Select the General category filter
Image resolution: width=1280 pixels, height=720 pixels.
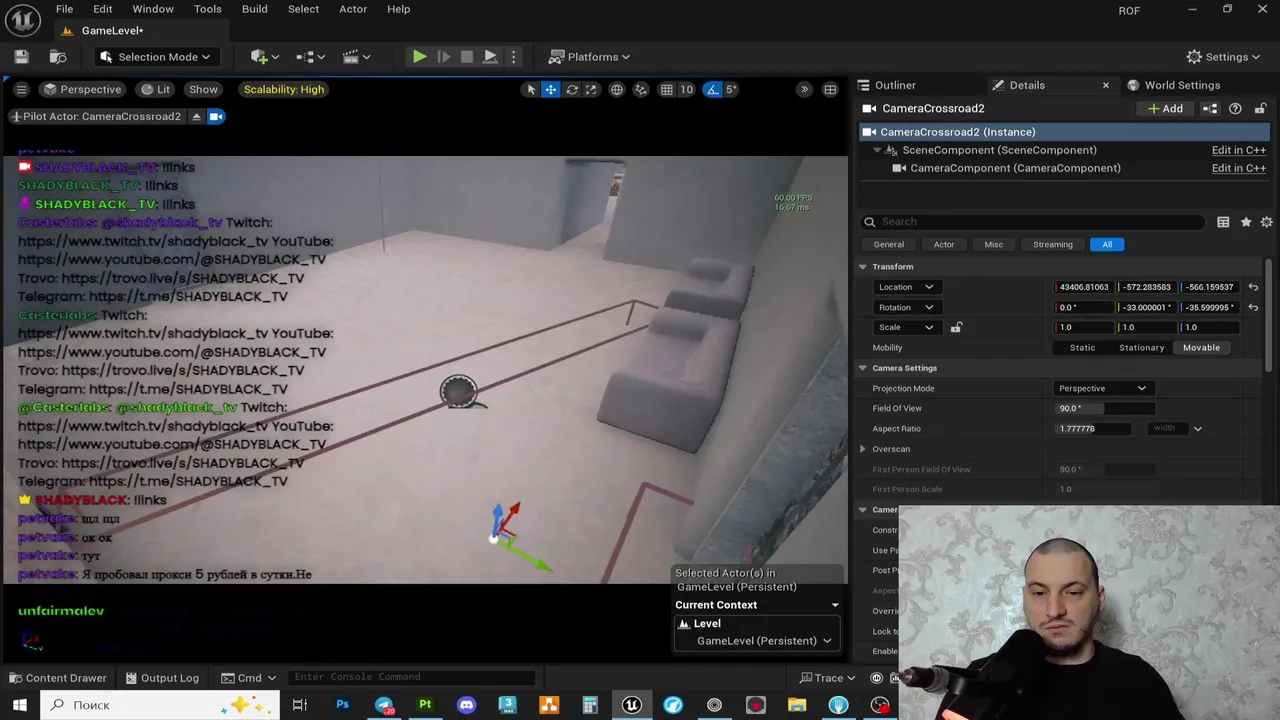click(888, 244)
